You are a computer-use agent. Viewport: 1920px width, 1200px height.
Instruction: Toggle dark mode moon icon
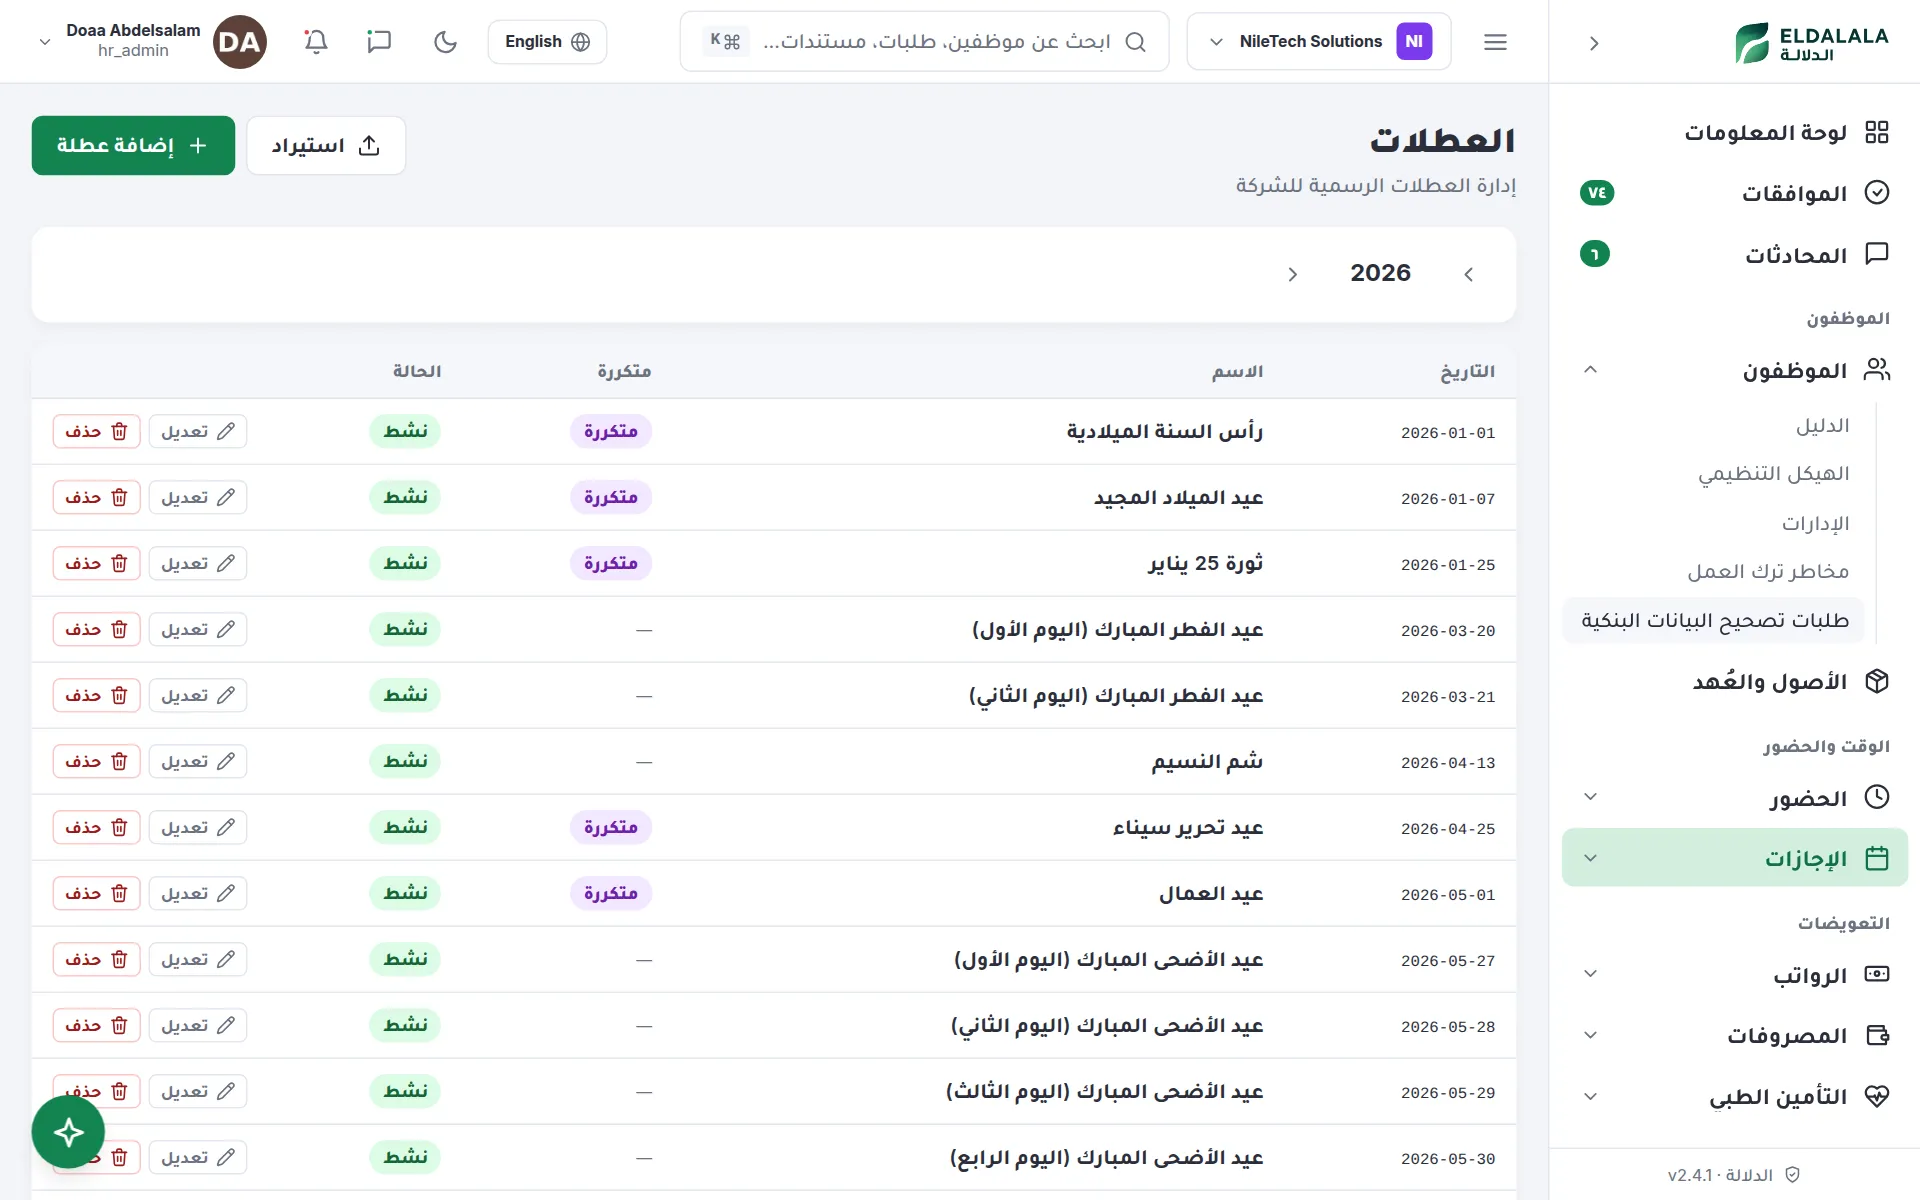coord(445,42)
